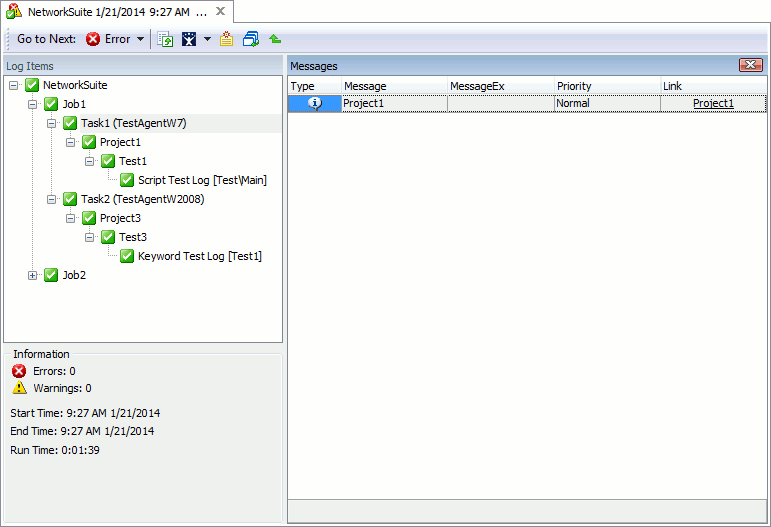The image size is (771, 527).
Task: Click the dark figure toolbar icon
Action: 189,39
